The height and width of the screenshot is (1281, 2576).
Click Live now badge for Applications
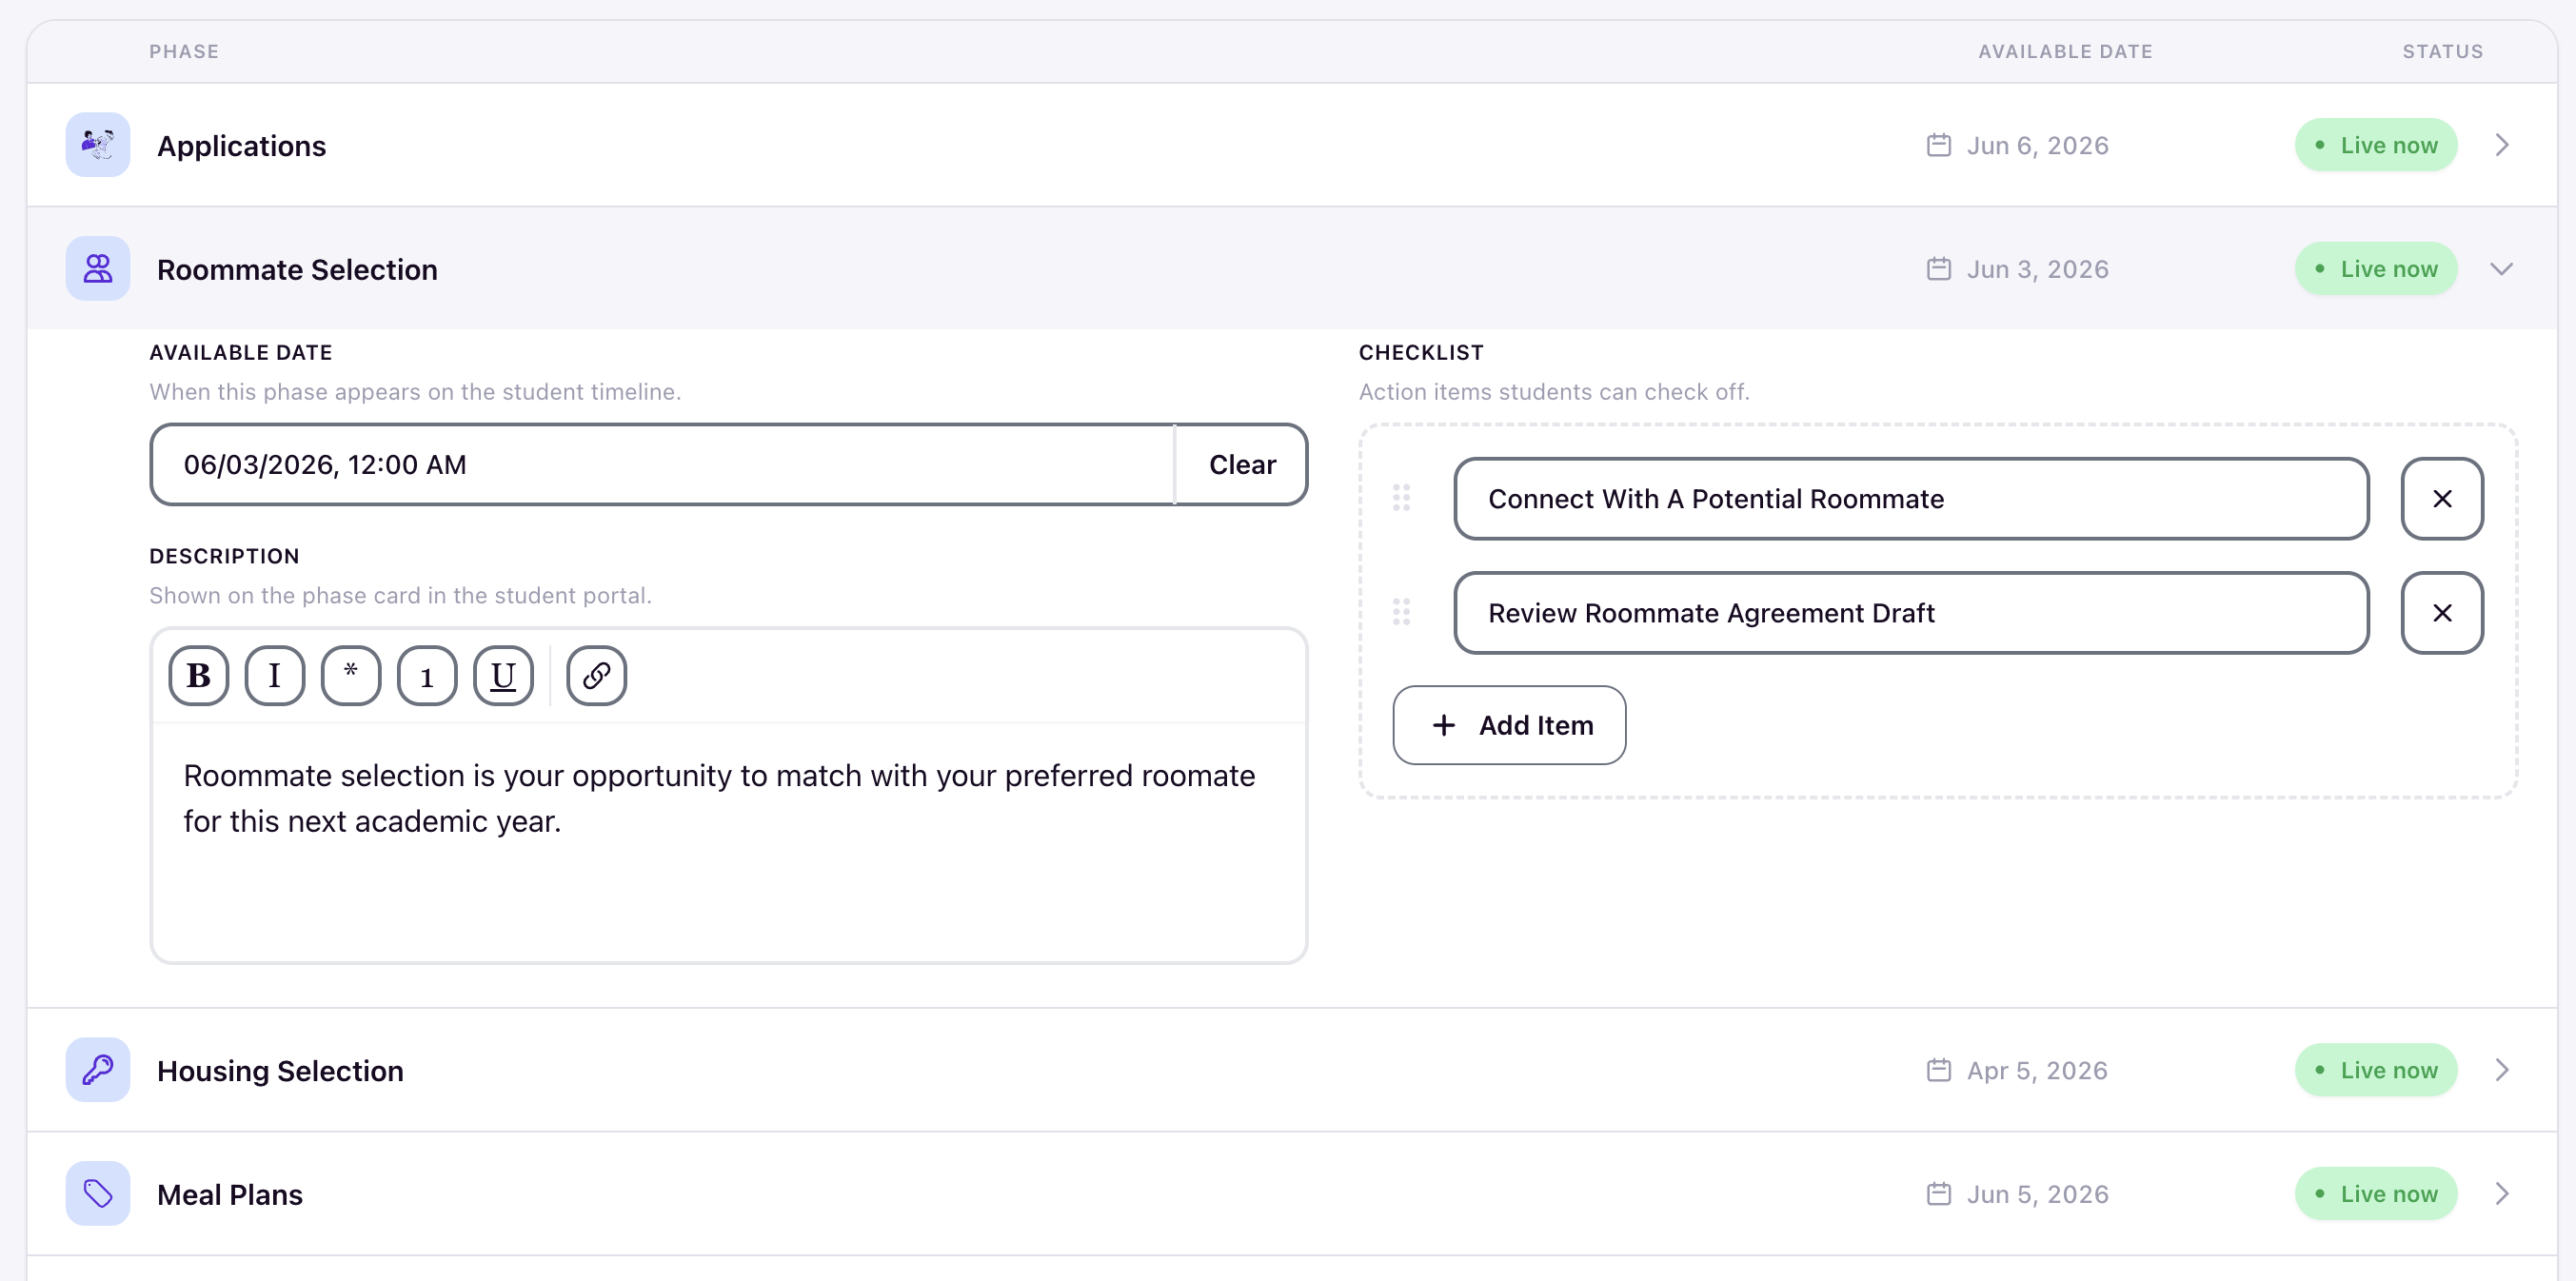click(2376, 145)
